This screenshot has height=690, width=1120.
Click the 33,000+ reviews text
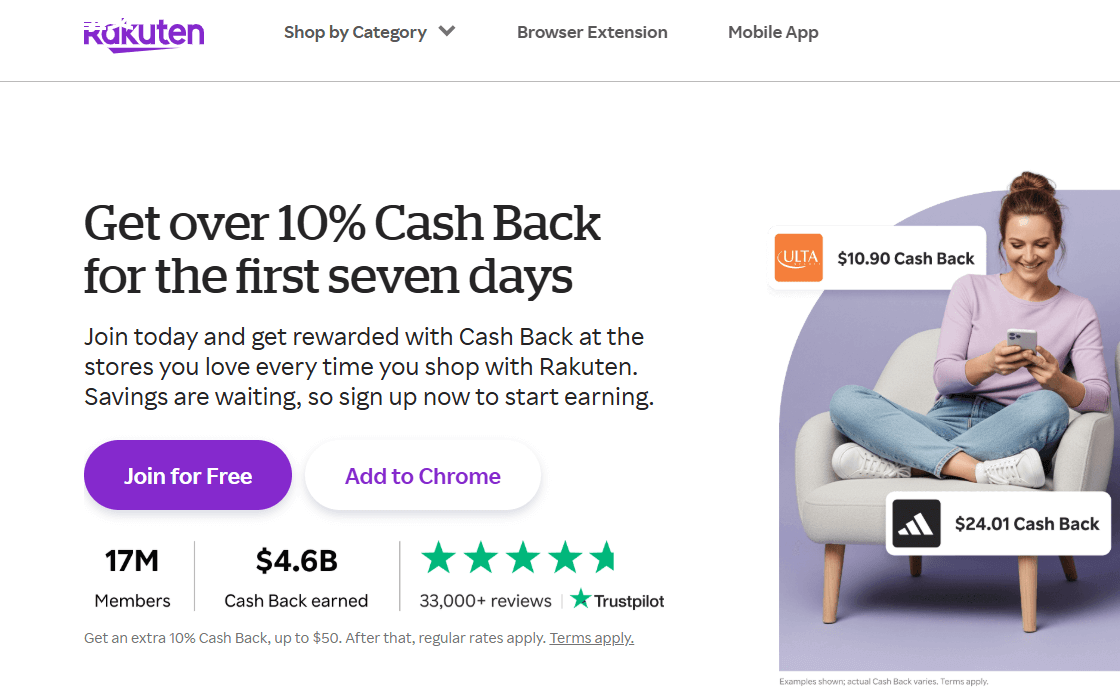(x=486, y=601)
